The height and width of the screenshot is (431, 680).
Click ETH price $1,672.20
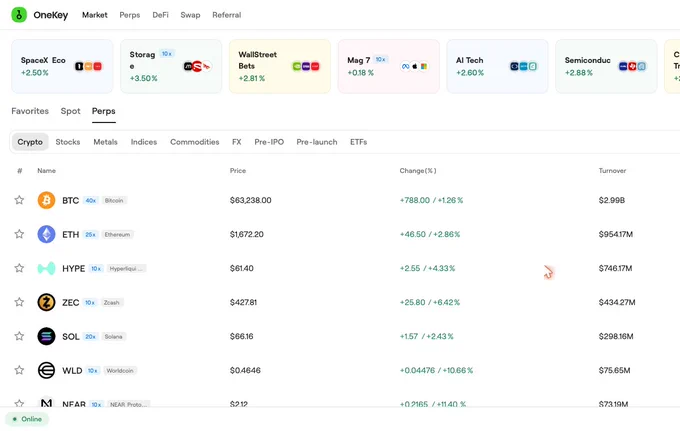[x=247, y=234]
